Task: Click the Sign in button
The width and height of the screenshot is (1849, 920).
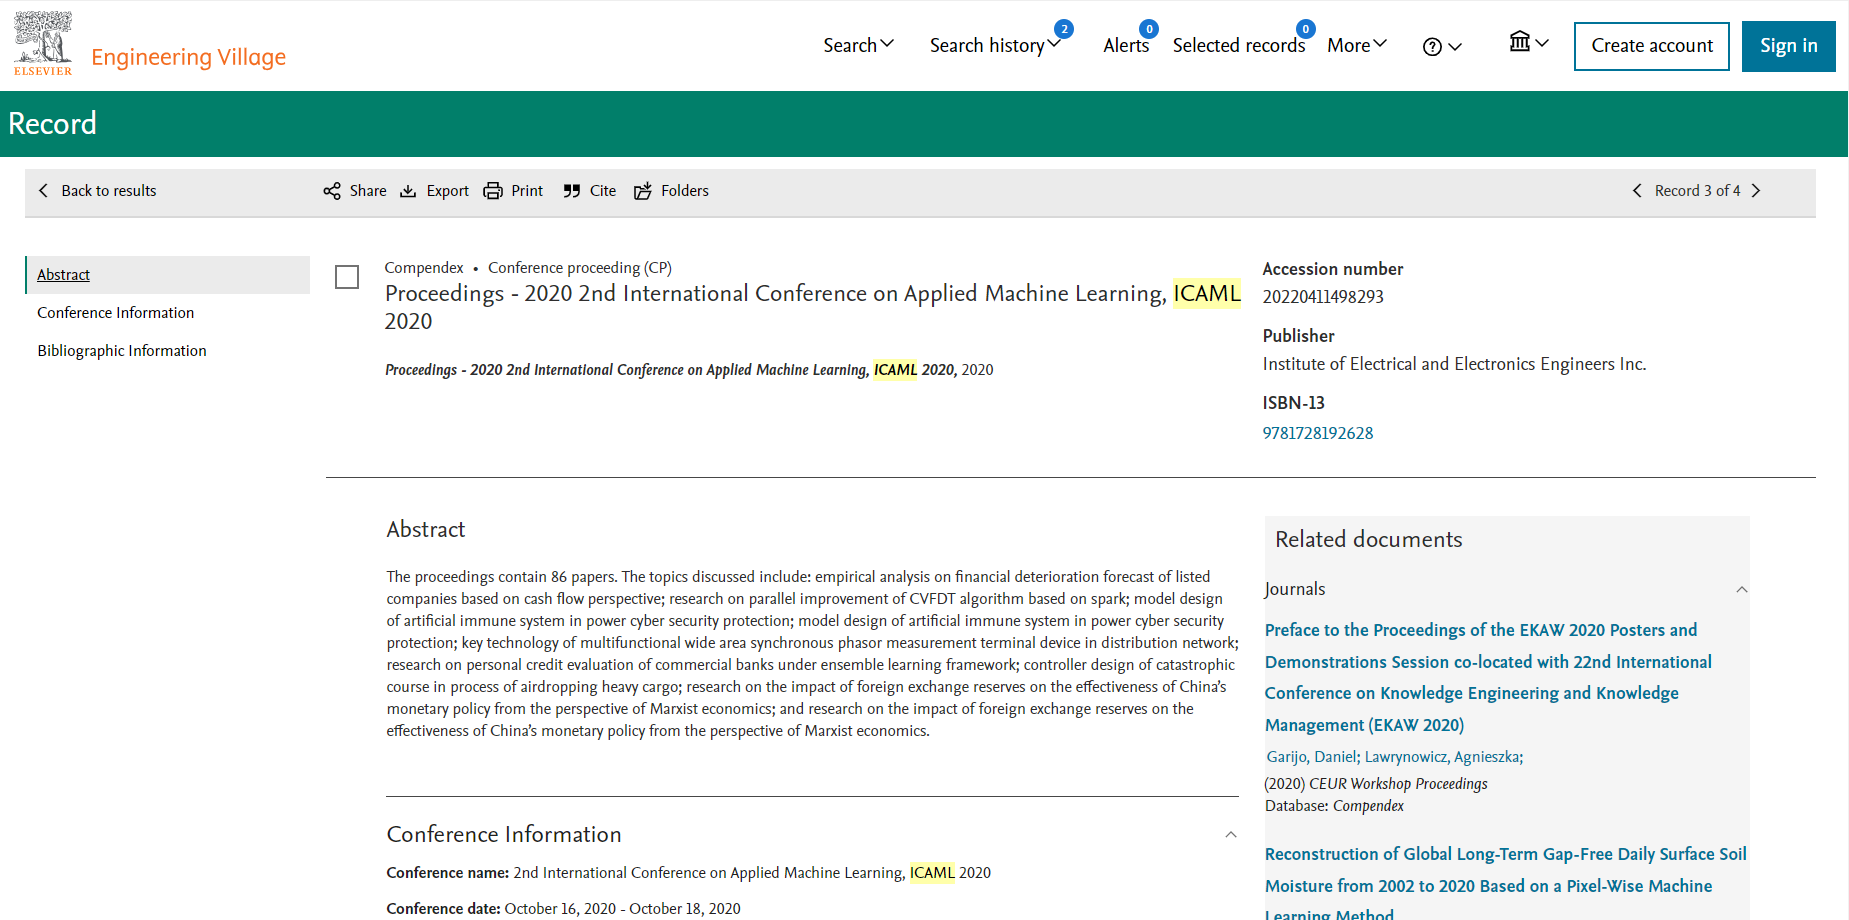Action: click(x=1789, y=46)
